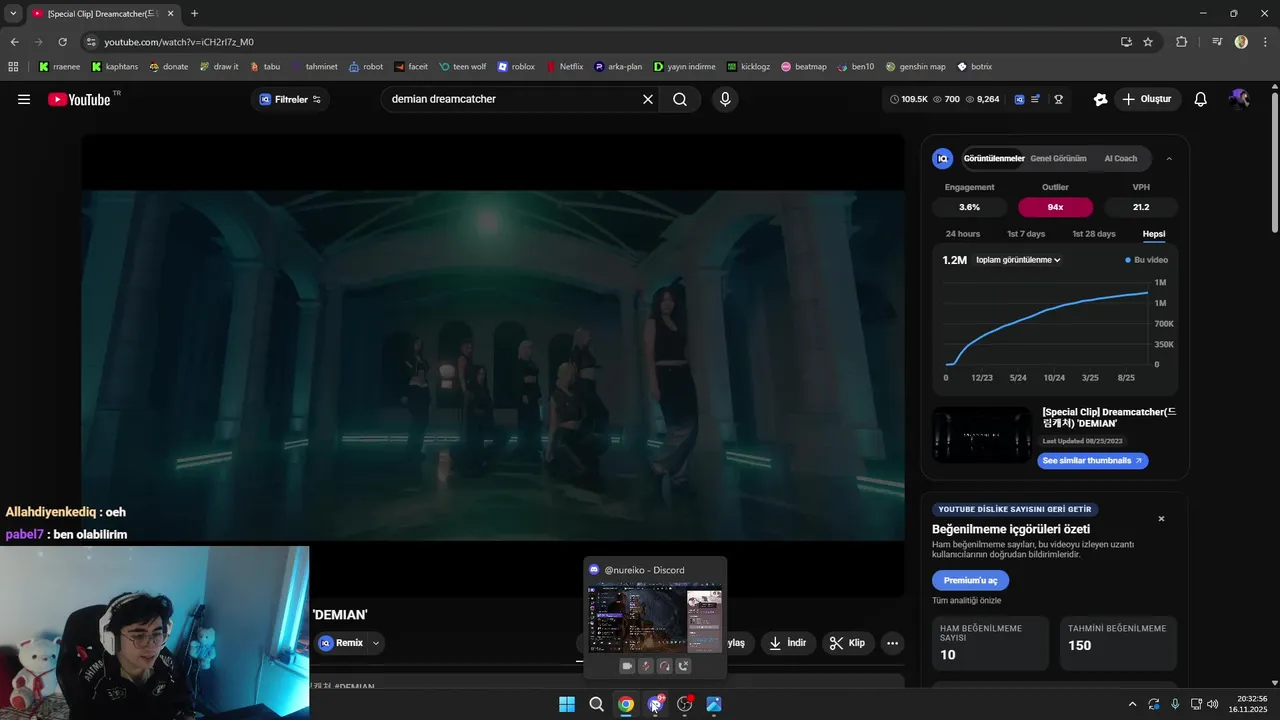The width and height of the screenshot is (1280, 720).
Task: Switch to the Görüntülenmeler tab
Action: (x=993, y=158)
